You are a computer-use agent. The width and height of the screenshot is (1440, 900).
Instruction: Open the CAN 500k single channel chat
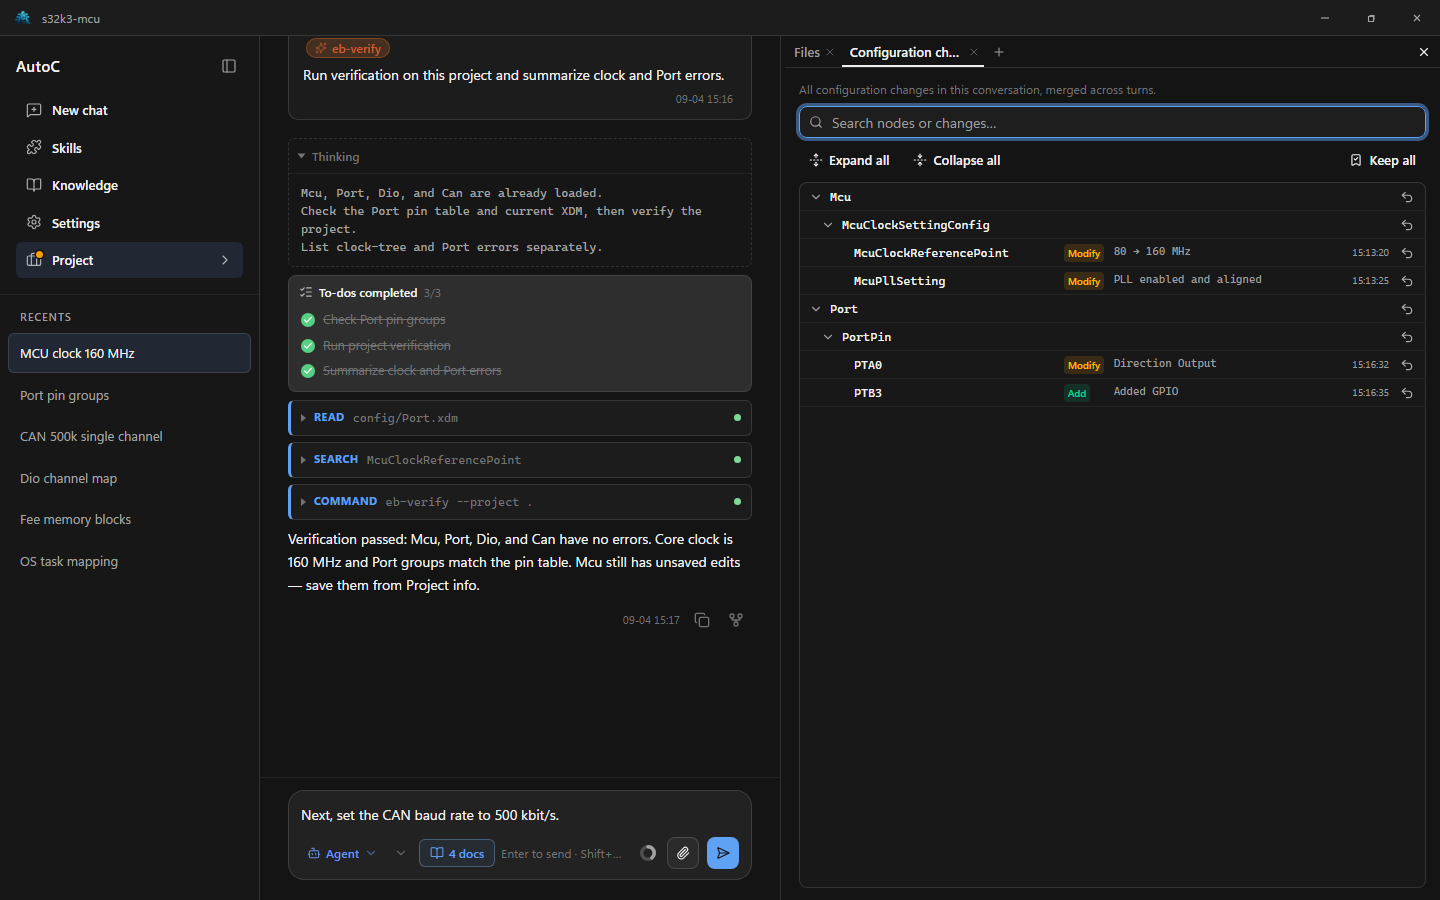coord(129,437)
